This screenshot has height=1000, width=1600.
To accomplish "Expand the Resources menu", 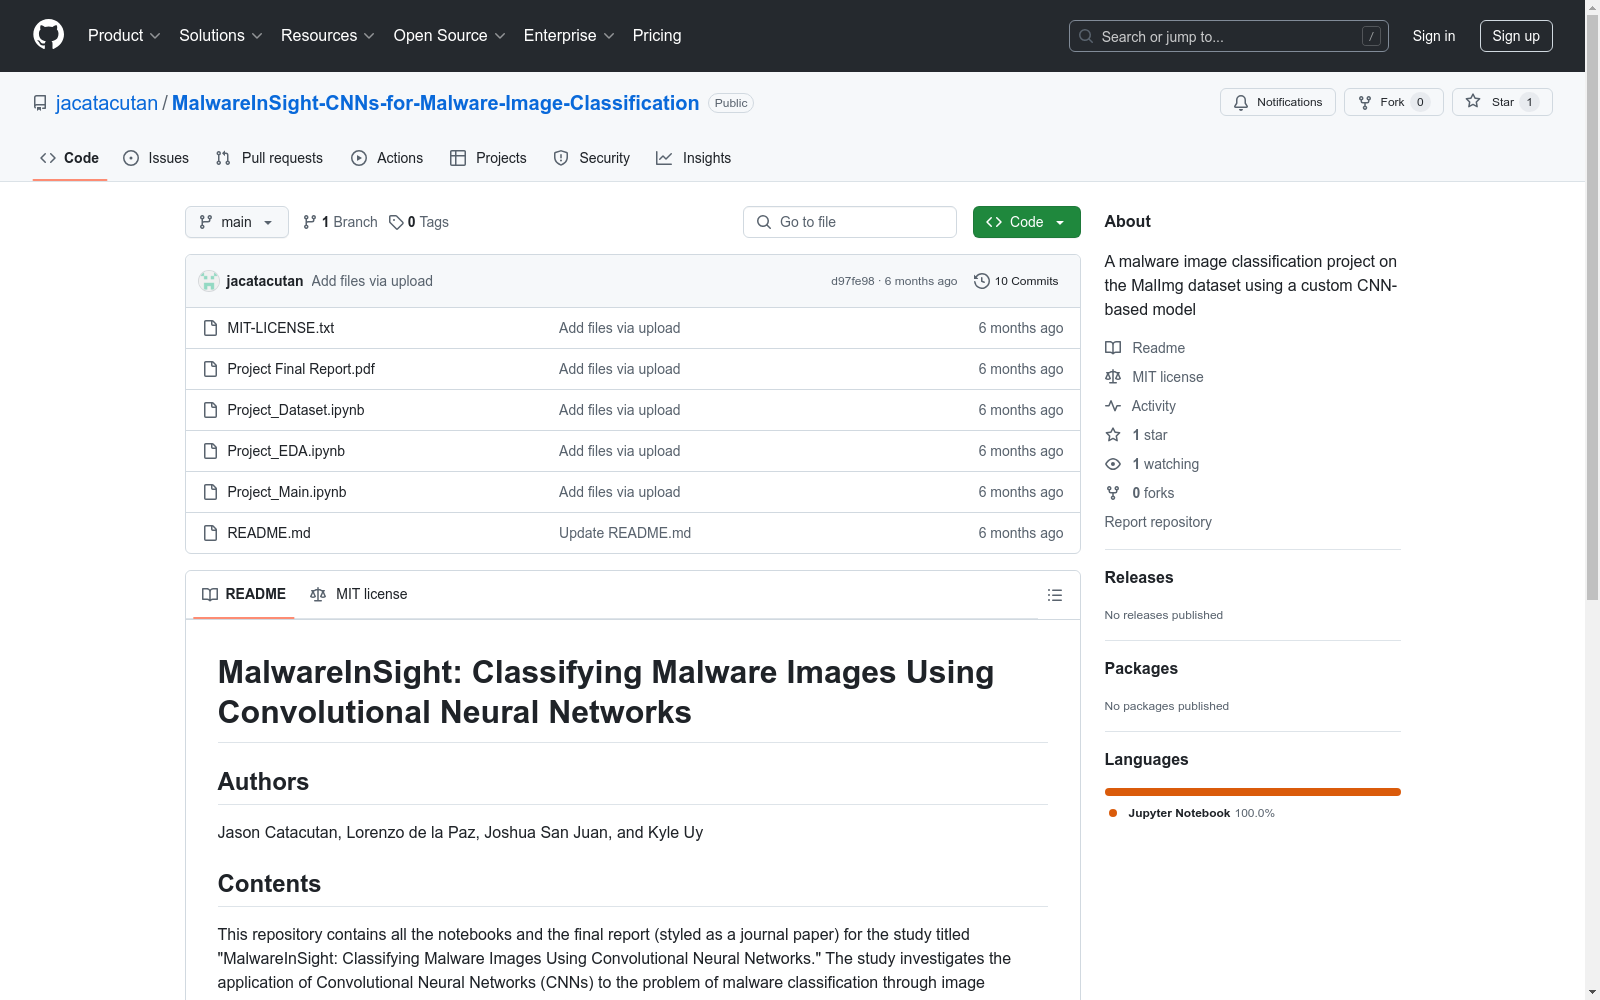I will coord(328,35).
